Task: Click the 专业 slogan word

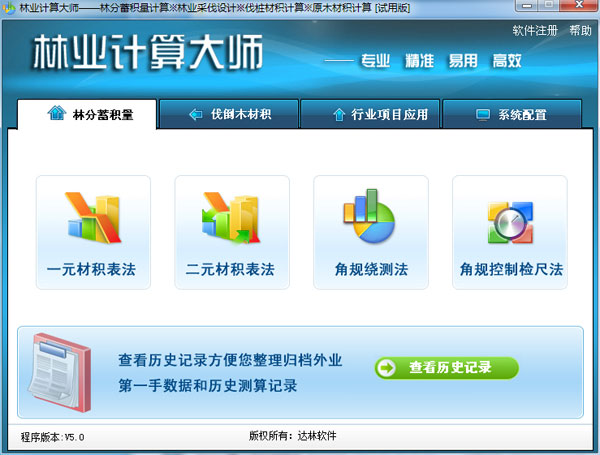Action: [x=375, y=61]
